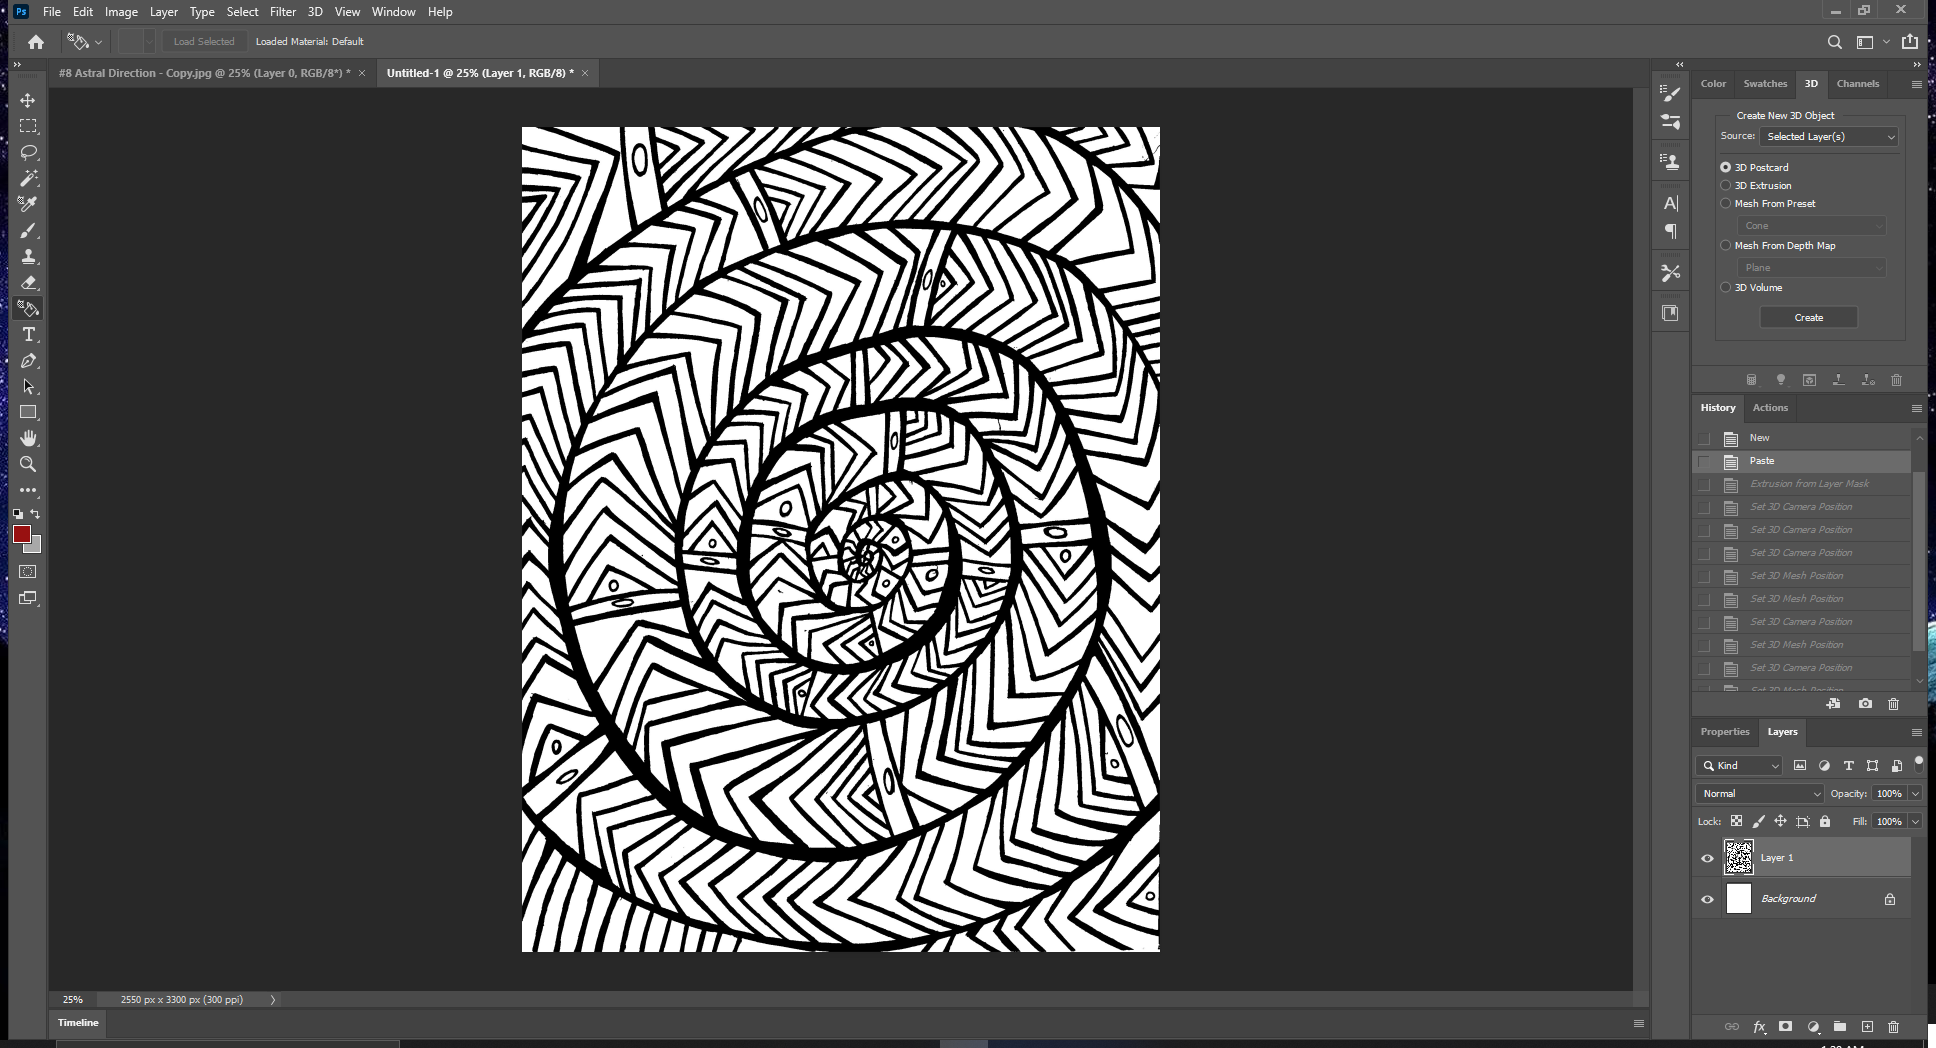Select the Eraser tool

(x=28, y=282)
